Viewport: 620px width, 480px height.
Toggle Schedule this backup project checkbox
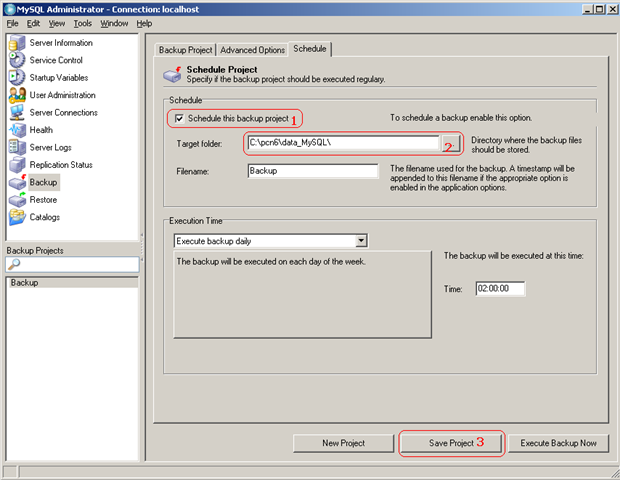[x=179, y=118]
